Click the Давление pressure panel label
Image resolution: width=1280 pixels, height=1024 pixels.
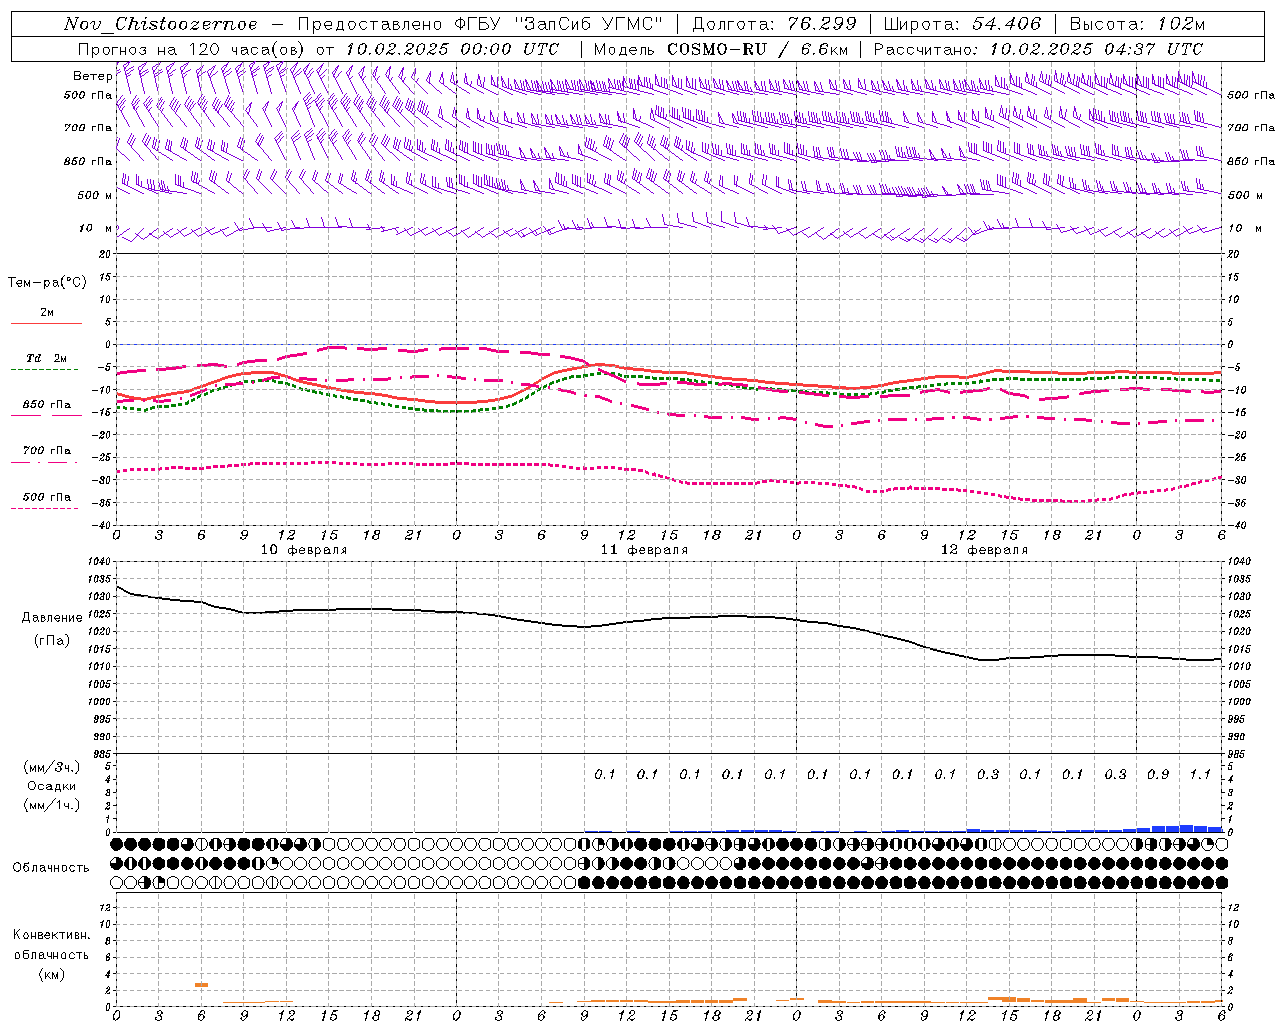coord(52,618)
